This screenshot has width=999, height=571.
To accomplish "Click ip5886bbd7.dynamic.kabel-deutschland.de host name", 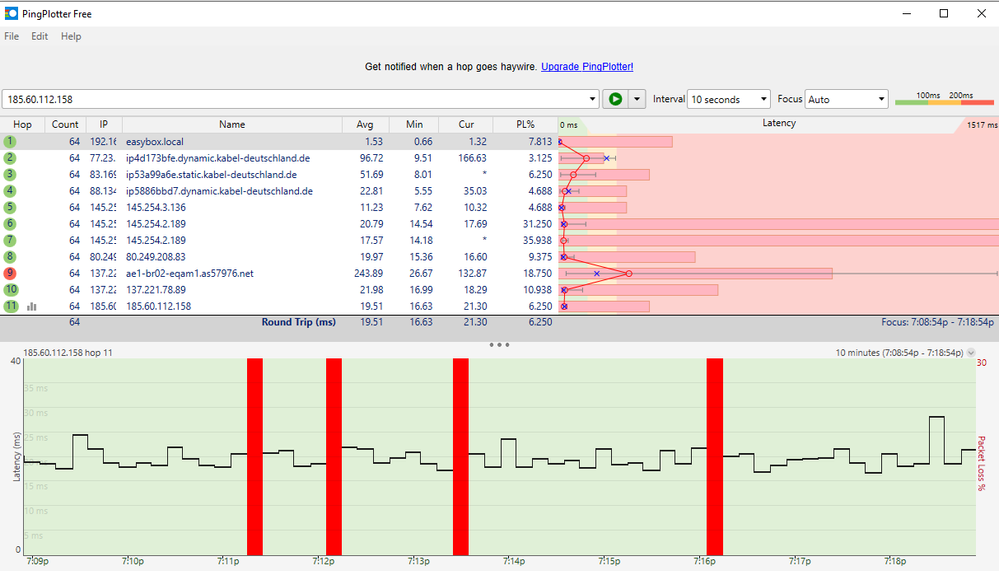I will click(x=219, y=191).
